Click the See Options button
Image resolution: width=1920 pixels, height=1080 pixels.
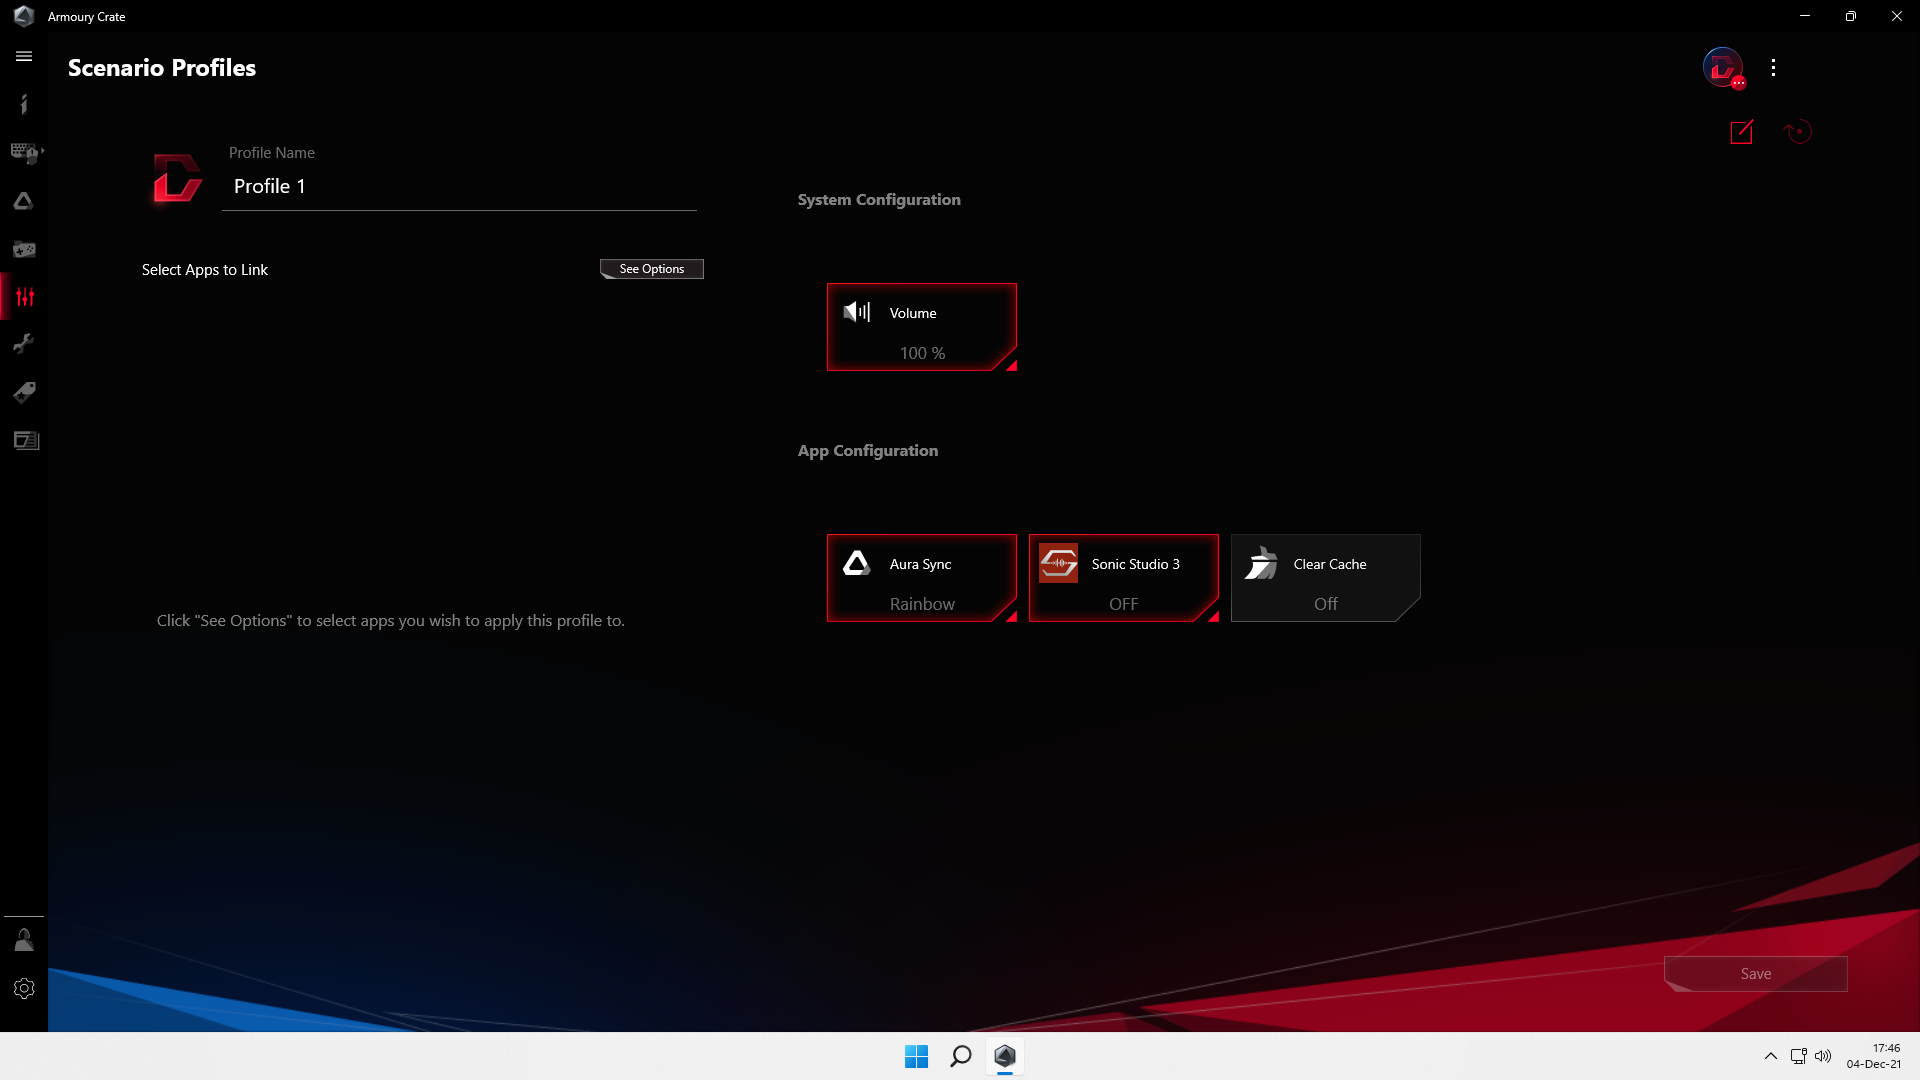pyautogui.click(x=651, y=269)
